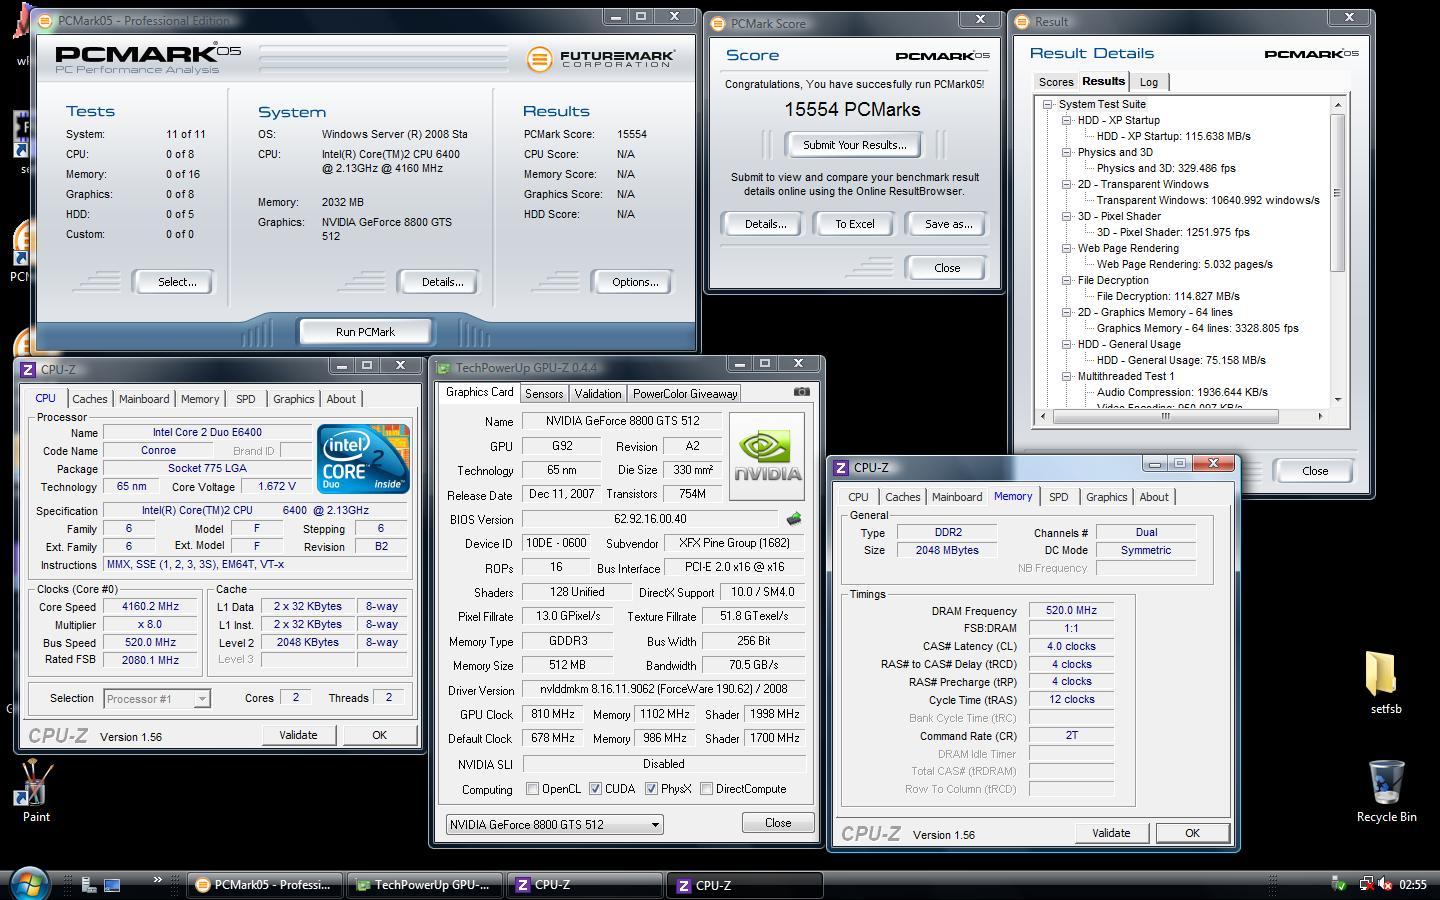The height and width of the screenshot is (900, 1440).
Task: Open the Processor #1 selection dropdown
Action: (157, 699)
